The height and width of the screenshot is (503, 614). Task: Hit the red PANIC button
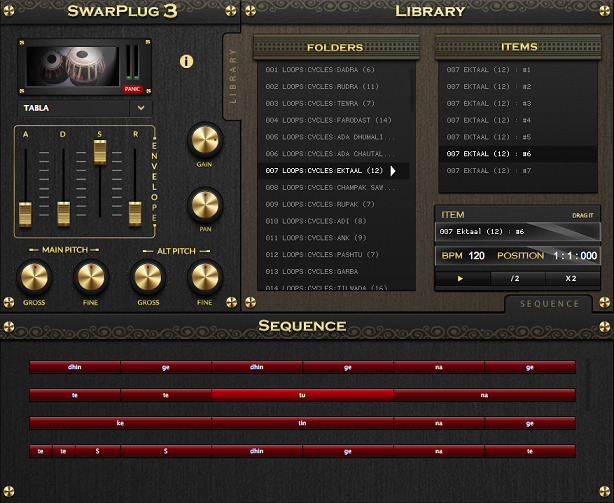coord(132,89)
